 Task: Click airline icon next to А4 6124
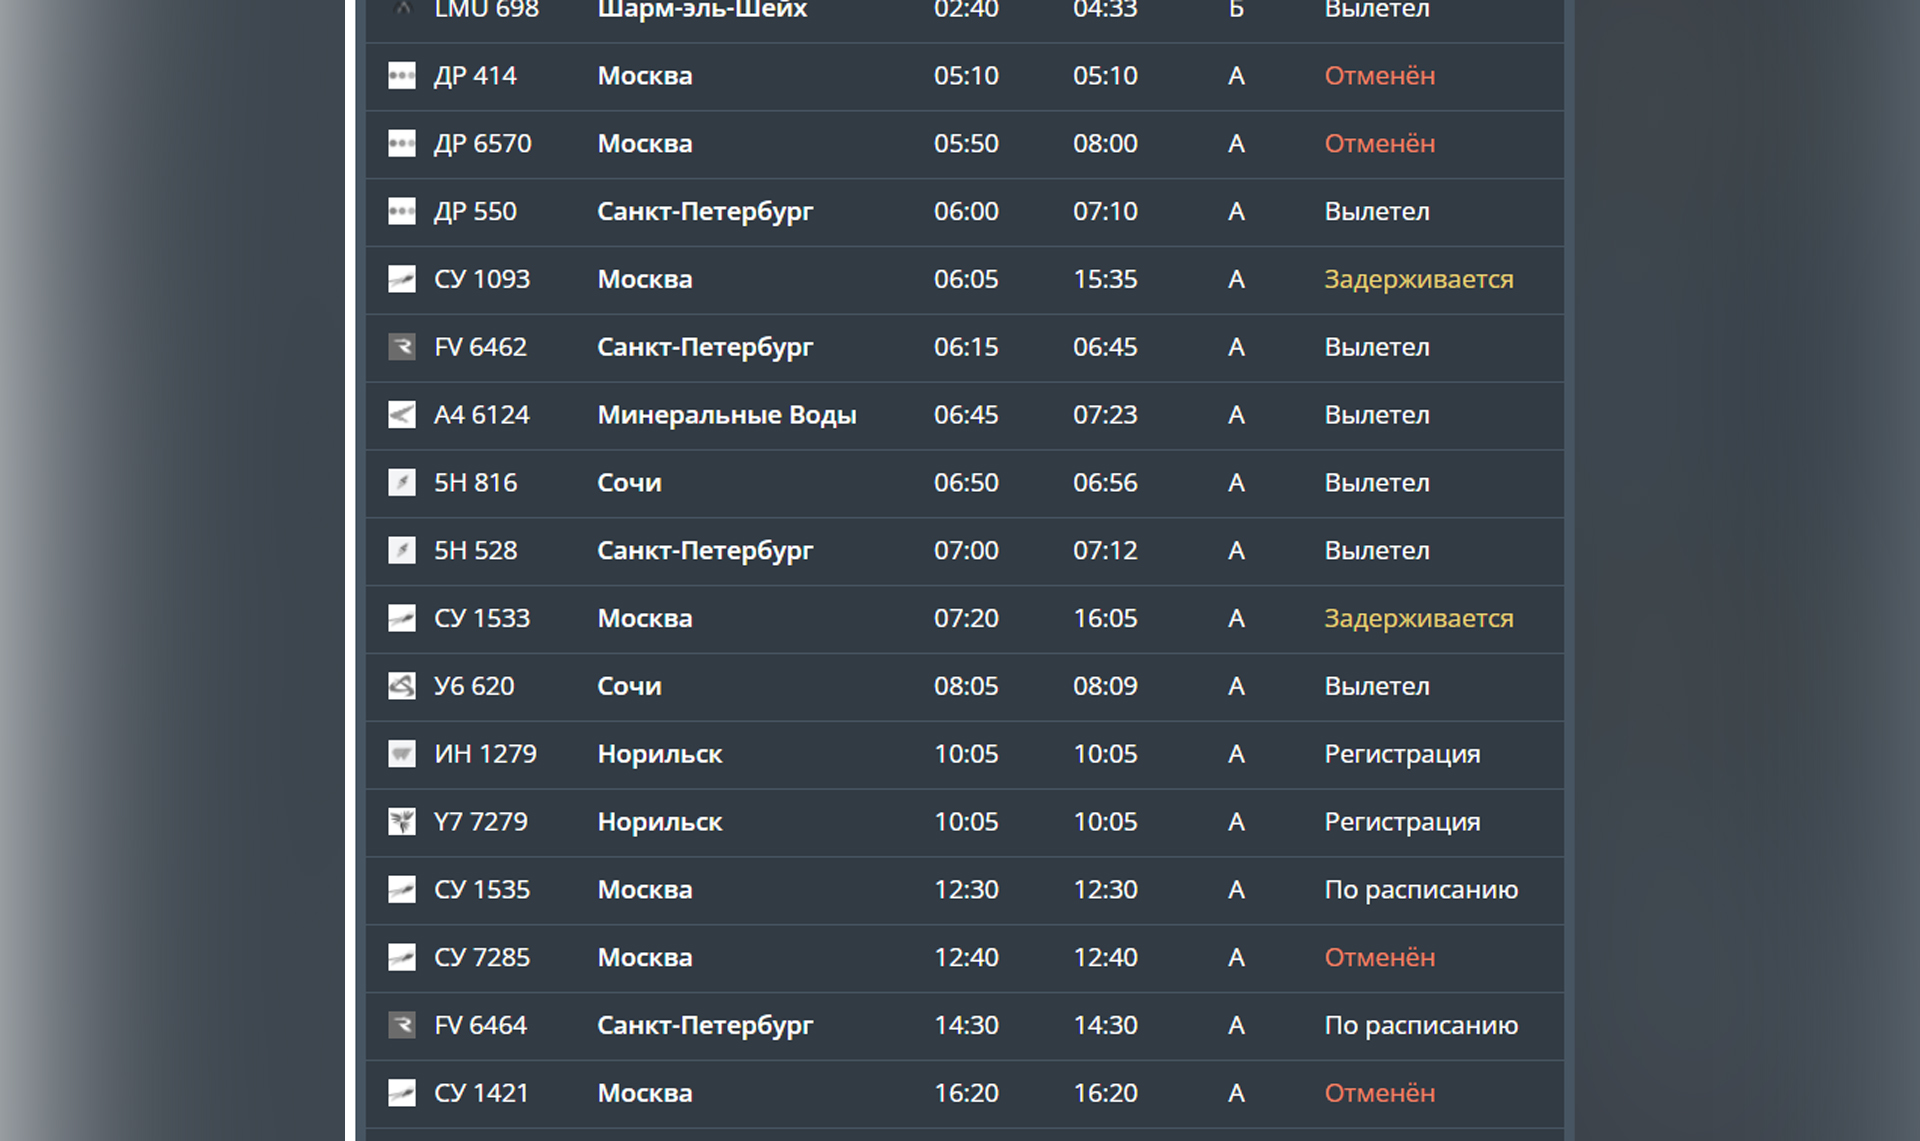pos(401,415)
